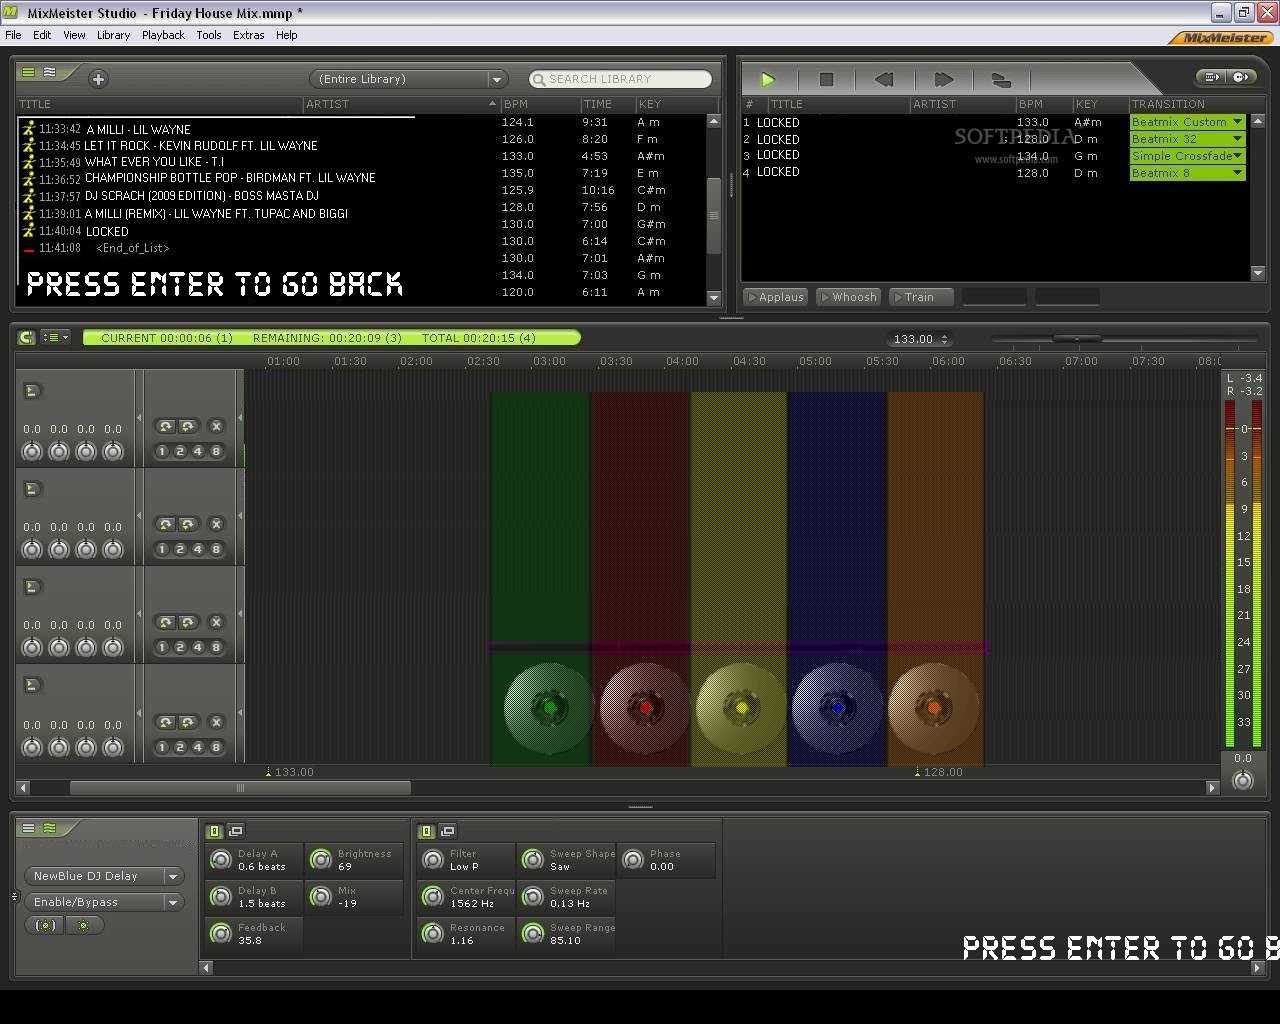
Task: Play the Applaus sound effect
Action: pyautogui.click(x=776, y=297)
